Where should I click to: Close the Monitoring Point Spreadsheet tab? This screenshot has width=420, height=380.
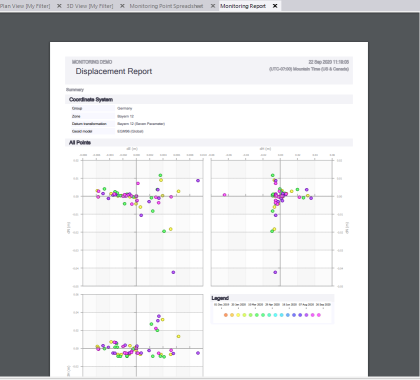point(213,6)
